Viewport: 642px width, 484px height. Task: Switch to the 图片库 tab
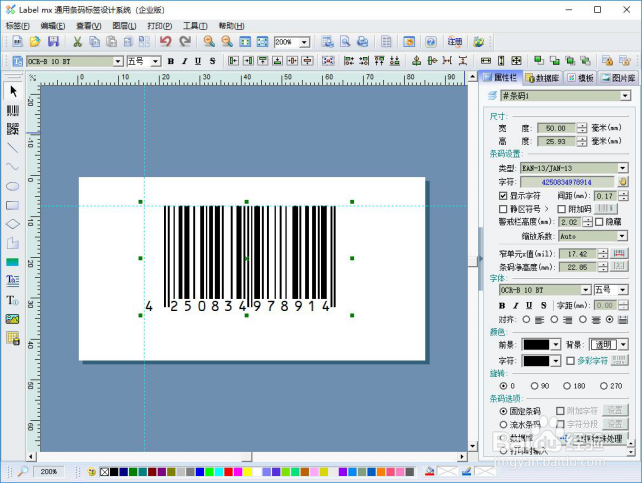[619, 78]
